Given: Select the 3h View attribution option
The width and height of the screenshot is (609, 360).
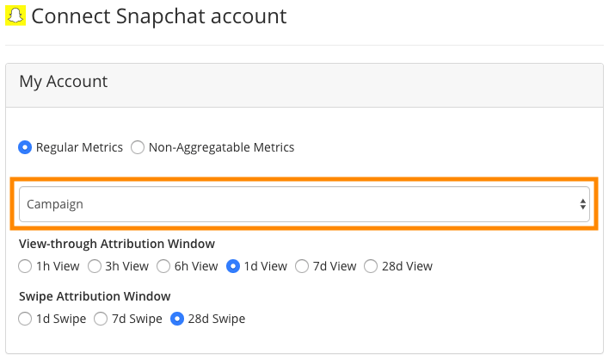Looking at the screenshot, I should coord(94,266).
